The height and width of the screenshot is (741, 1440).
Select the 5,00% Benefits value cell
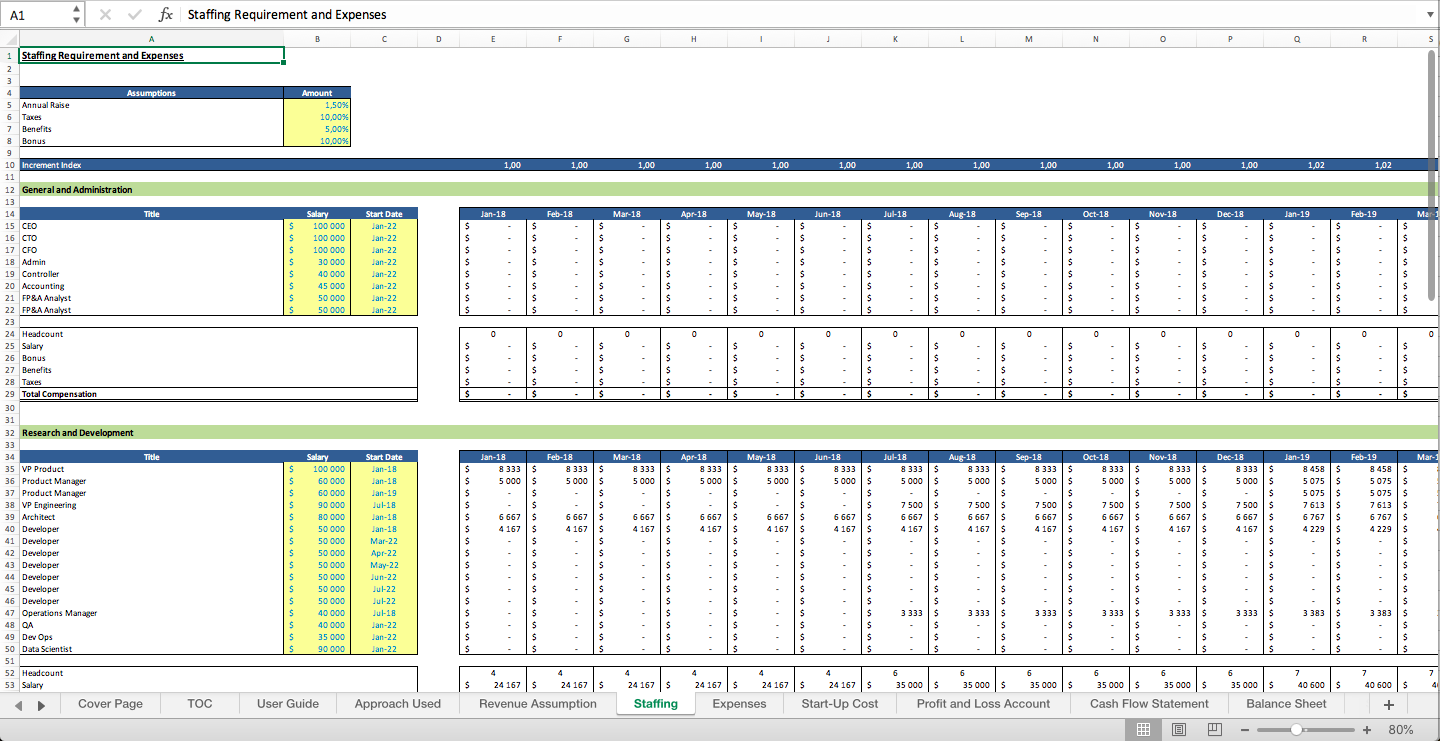coord(317,129)
